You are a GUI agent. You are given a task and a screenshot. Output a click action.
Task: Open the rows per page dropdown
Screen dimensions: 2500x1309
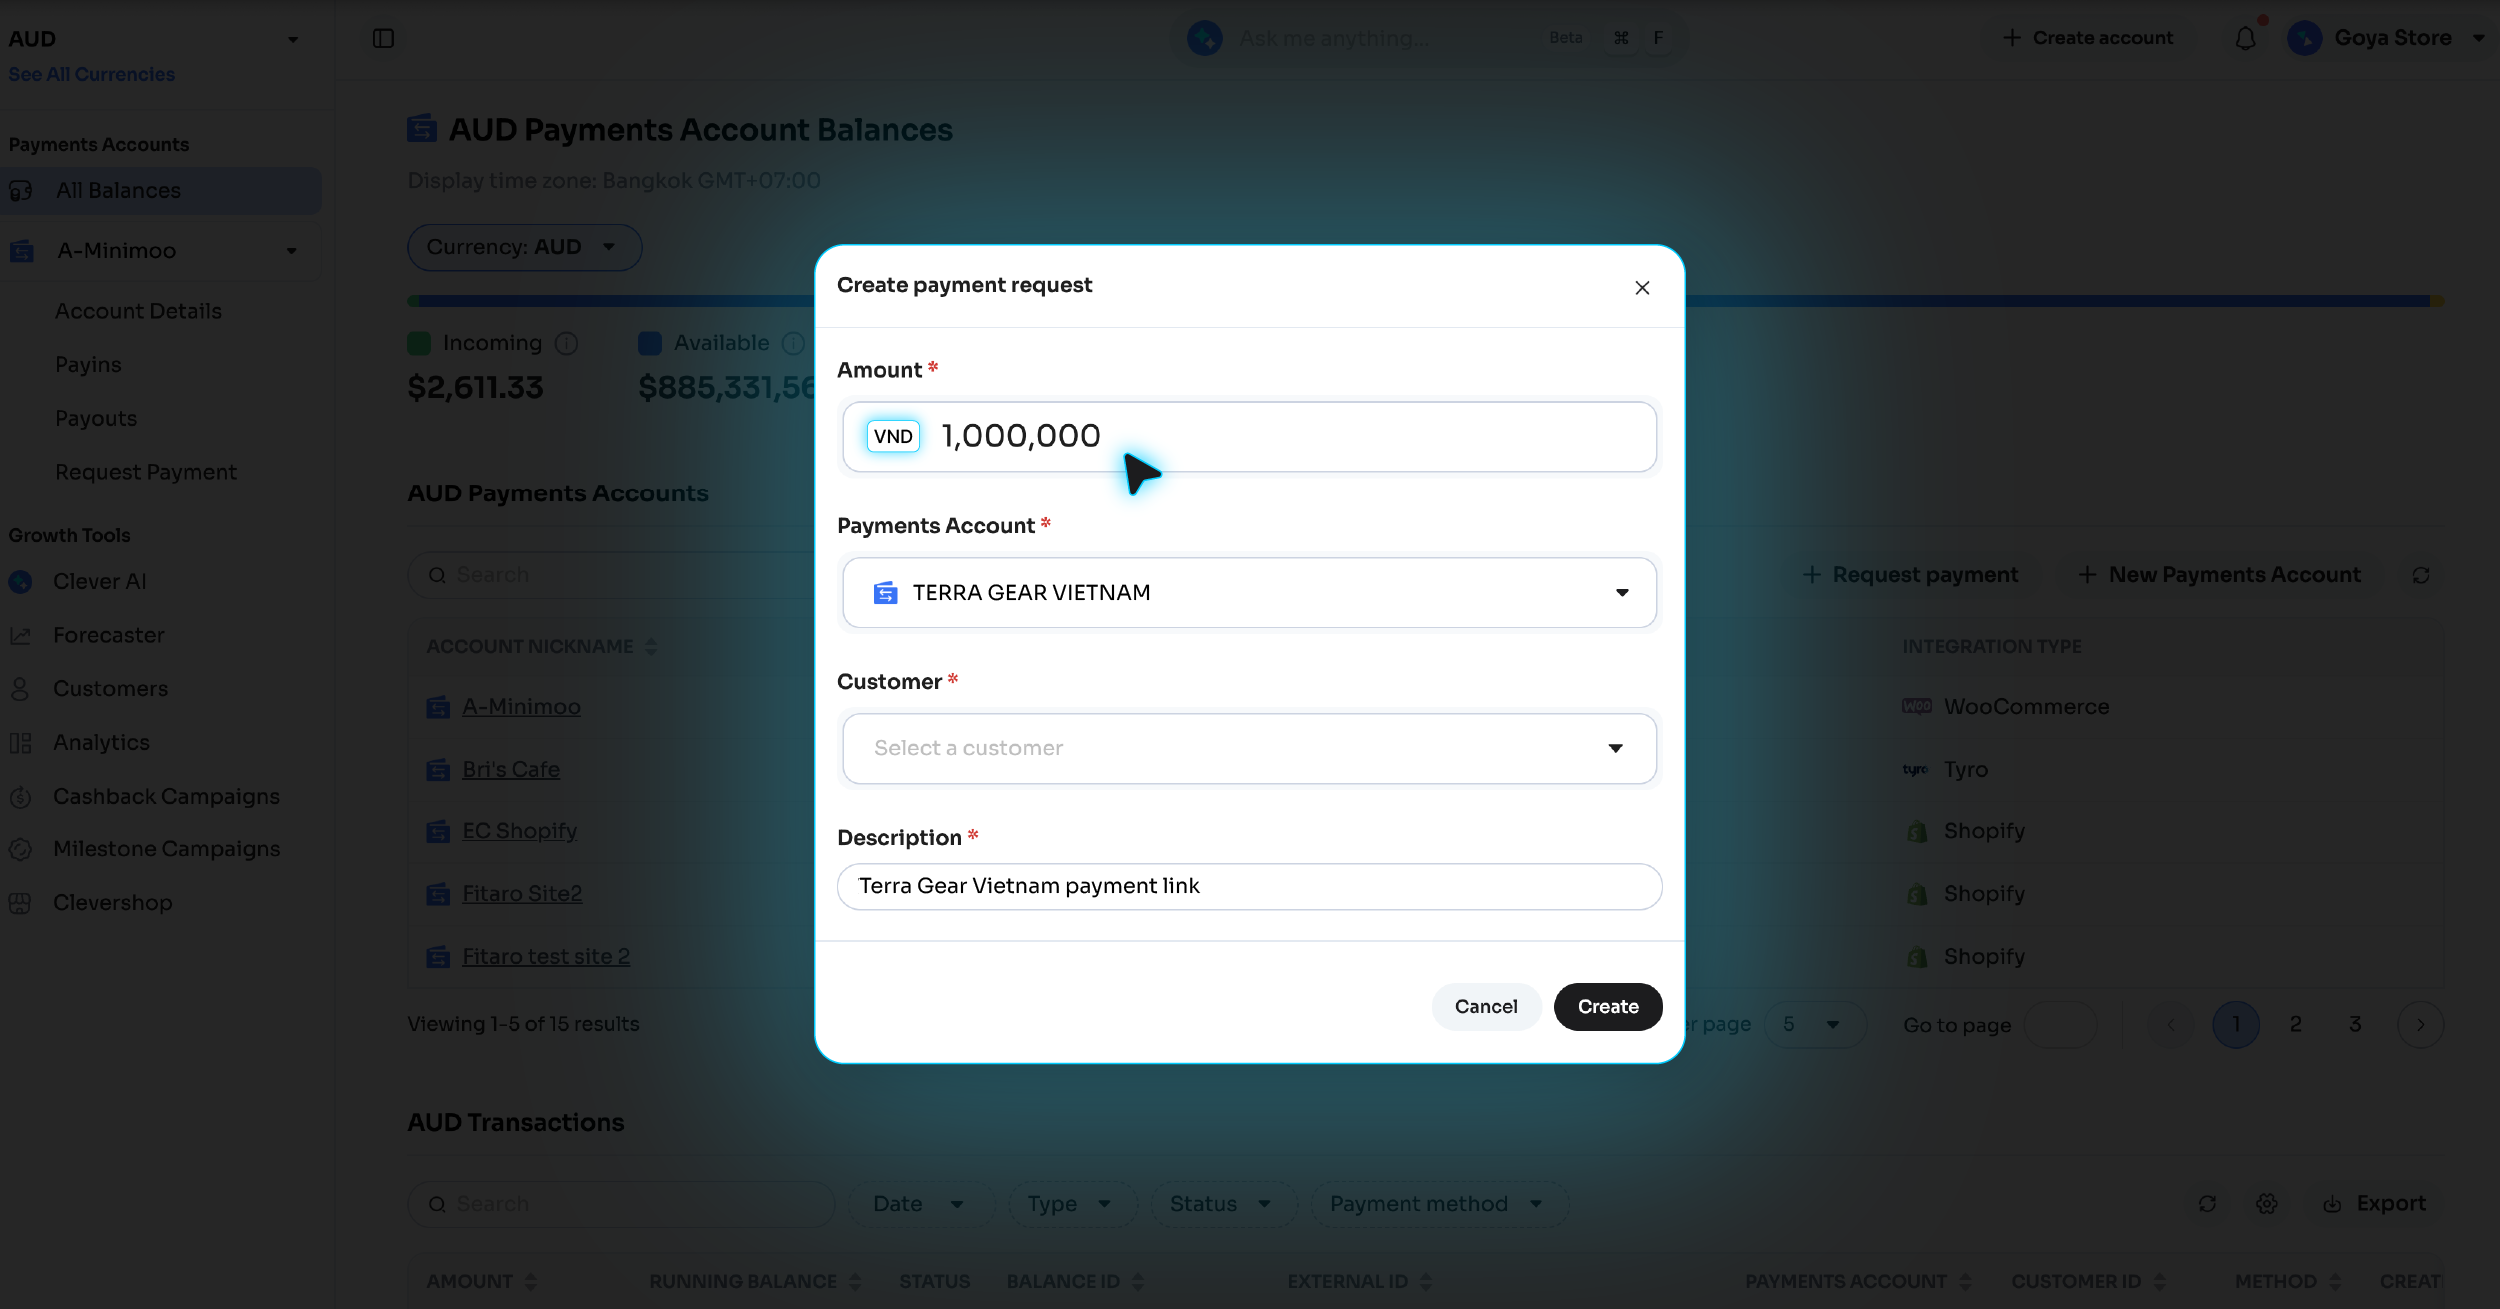pos(1815,1025)
